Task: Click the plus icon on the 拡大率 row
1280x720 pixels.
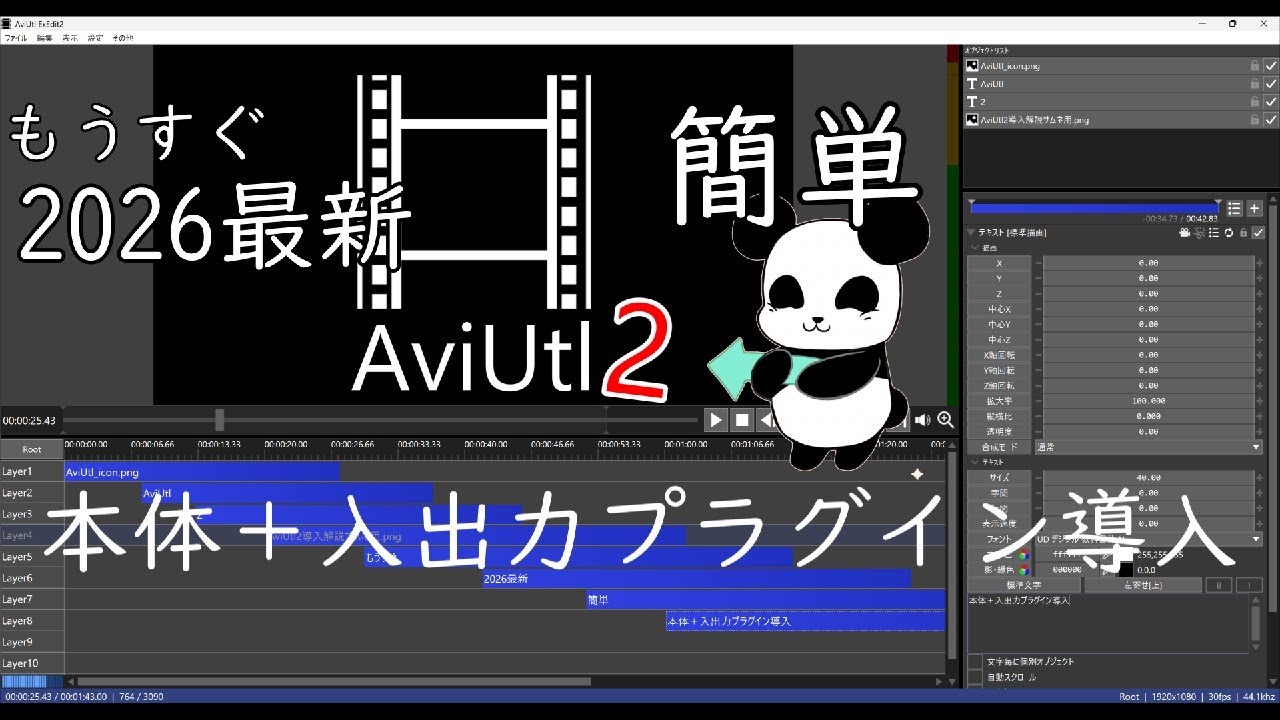Action: pyautogui.click(x=1258, y=401)
